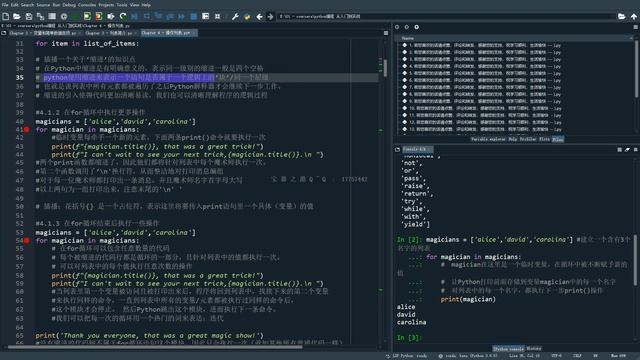
Task: Toggle the breakpoint on line 54
Action: (x=27, y=241)
